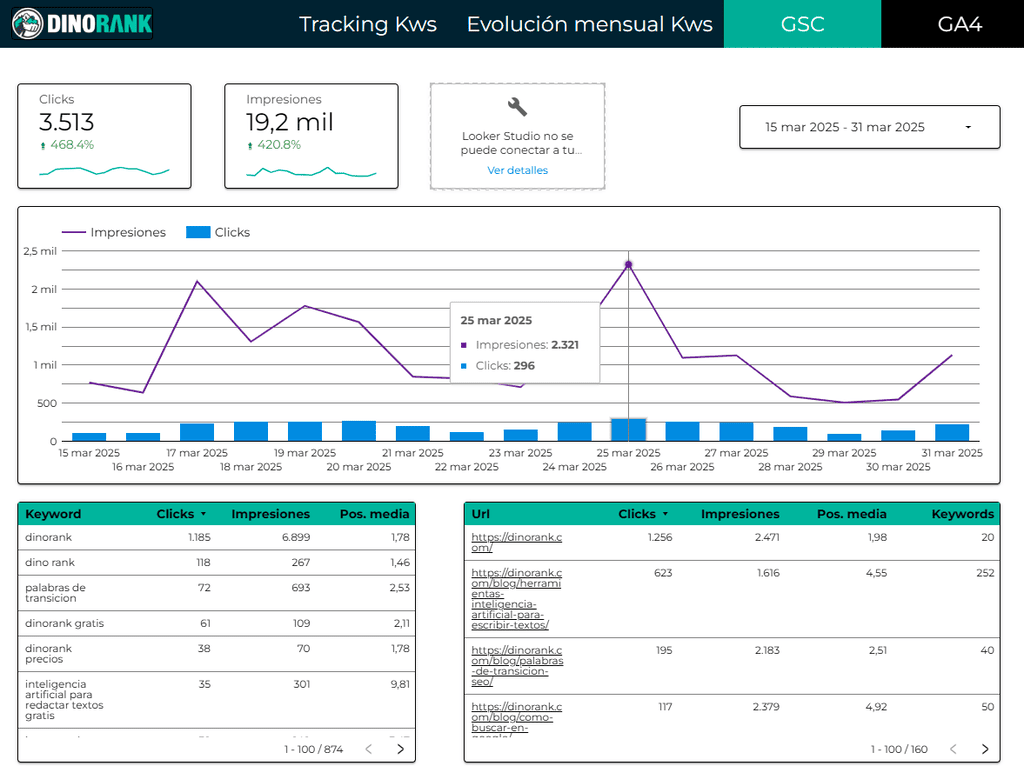This screenshot has height=766, width=1024.
Task: Sort Url table by Pos. media header
Action: 852,514
